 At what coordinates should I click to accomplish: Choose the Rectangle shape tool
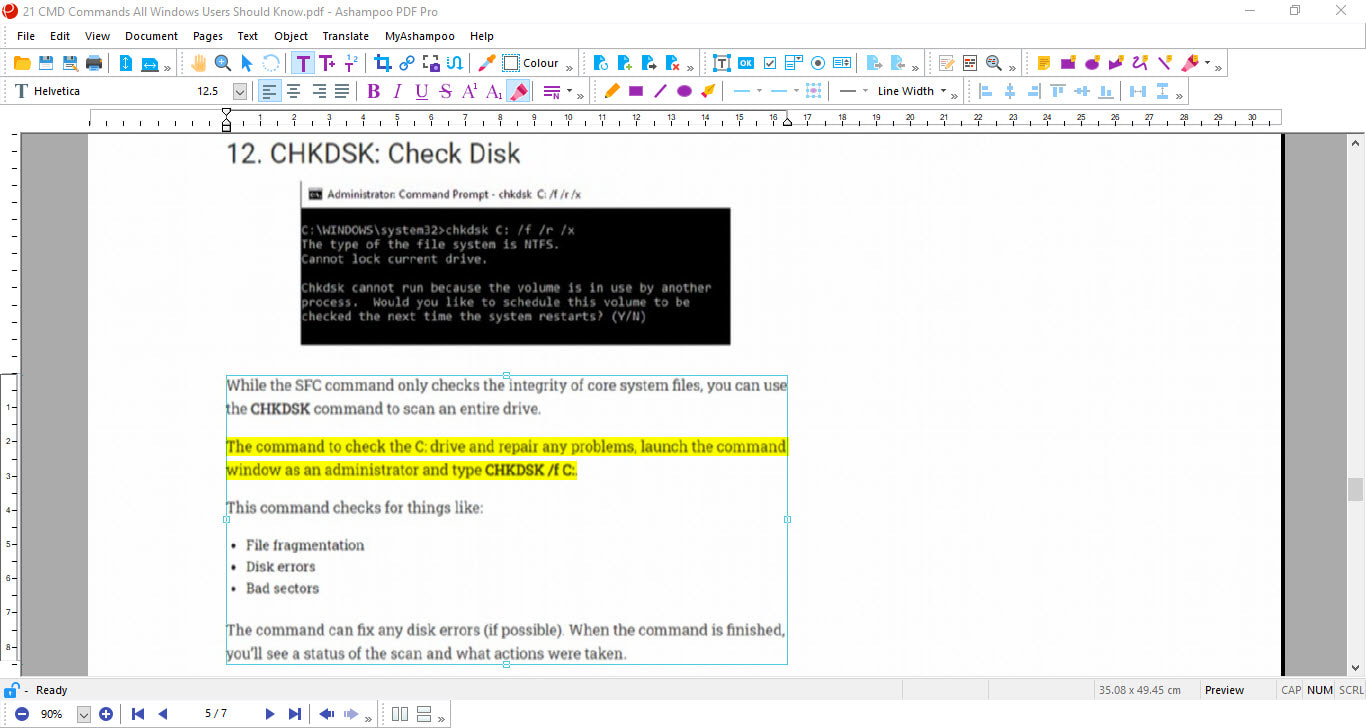[x=636, y=91]
